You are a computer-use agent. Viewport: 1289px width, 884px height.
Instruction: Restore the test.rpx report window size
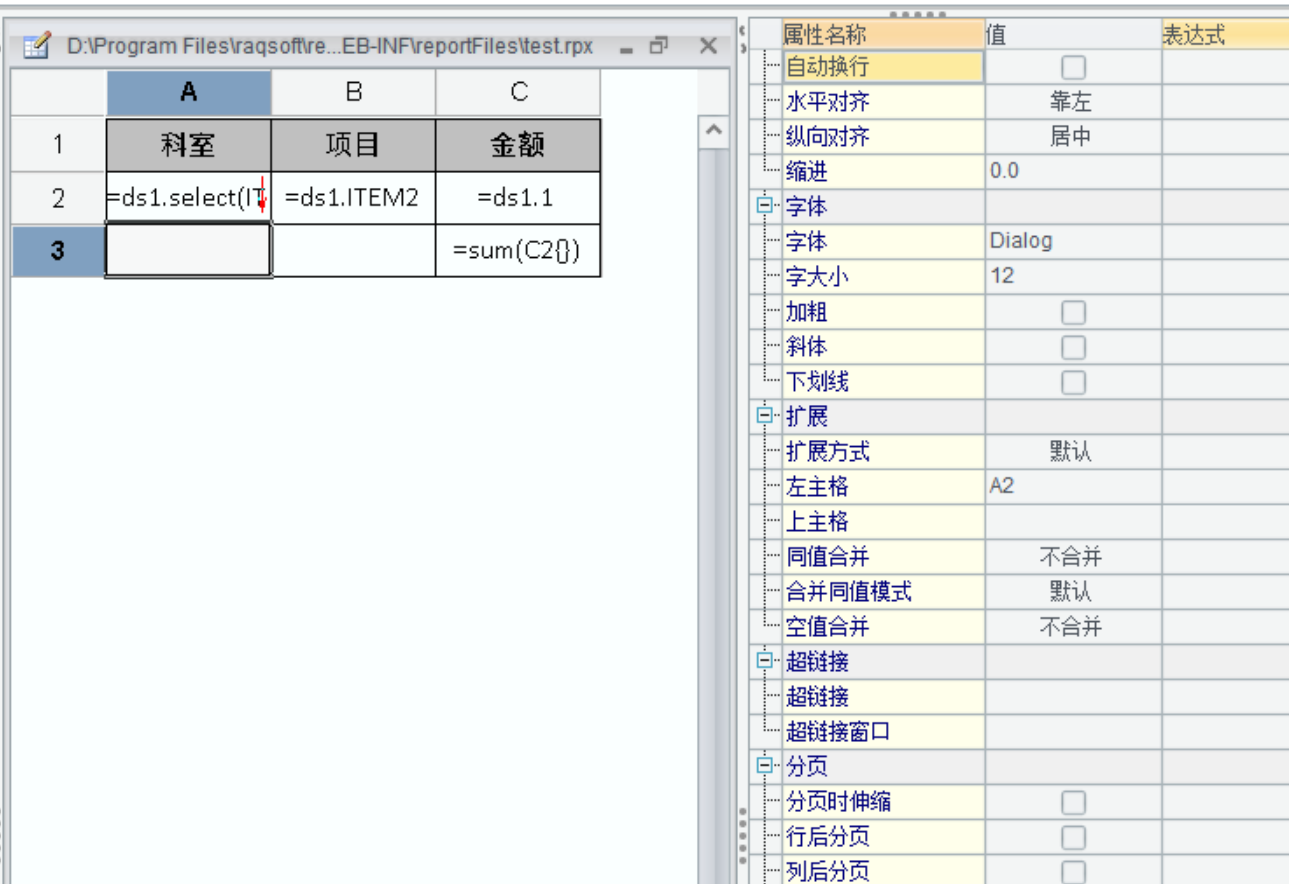(x=659, y=46)
